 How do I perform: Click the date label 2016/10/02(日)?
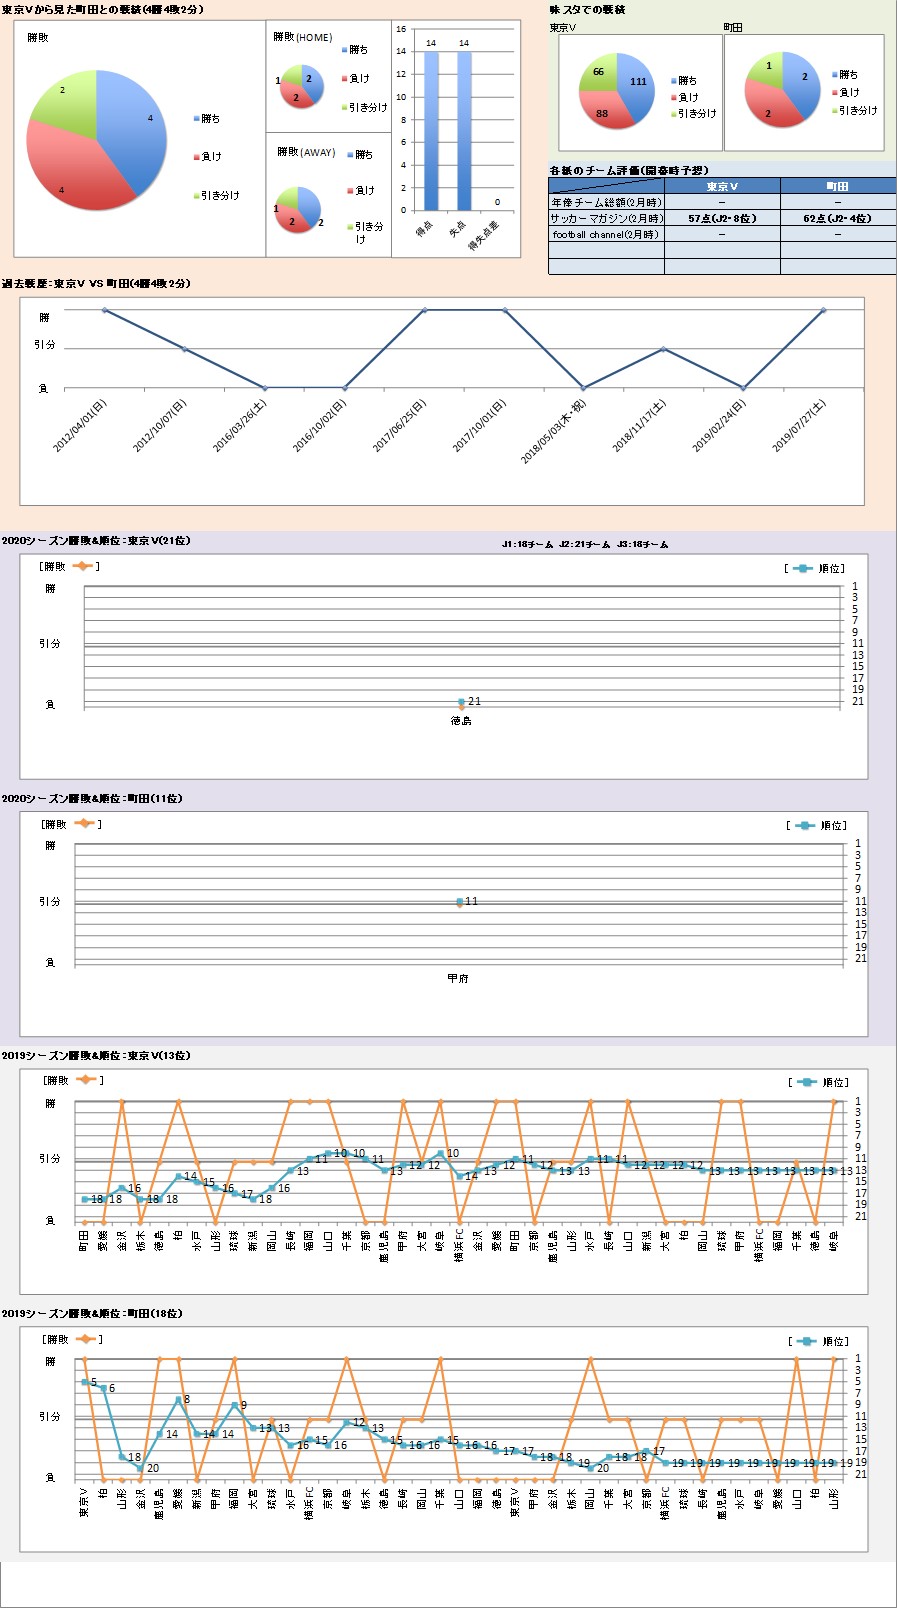coord(320,426)
